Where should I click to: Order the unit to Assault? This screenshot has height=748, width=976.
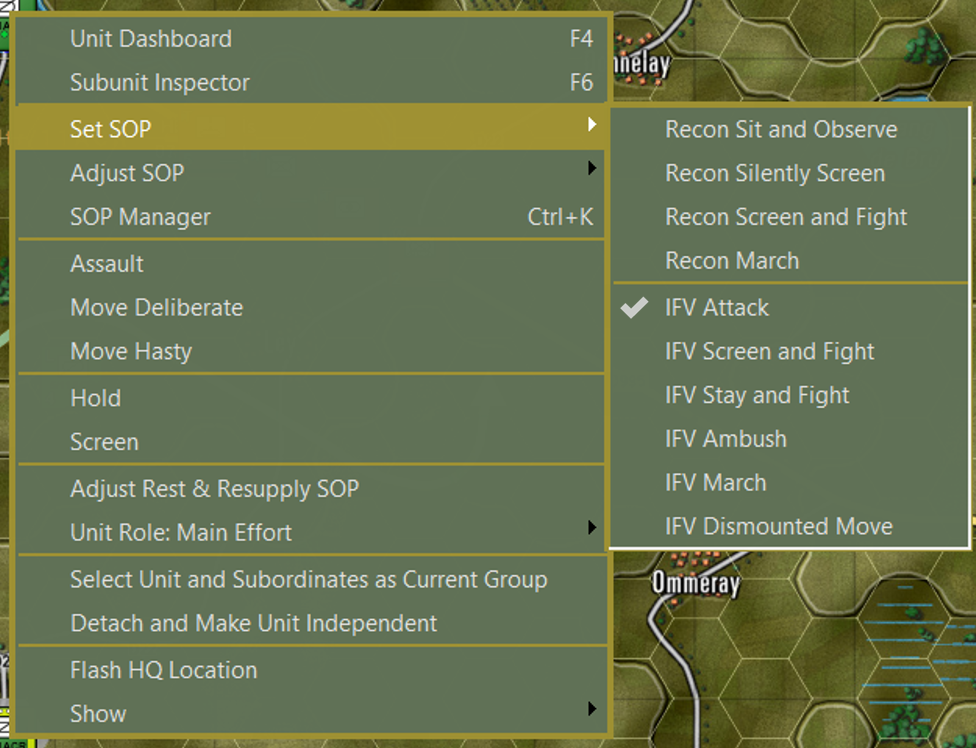pyautogui.click(x=106, y=264)
